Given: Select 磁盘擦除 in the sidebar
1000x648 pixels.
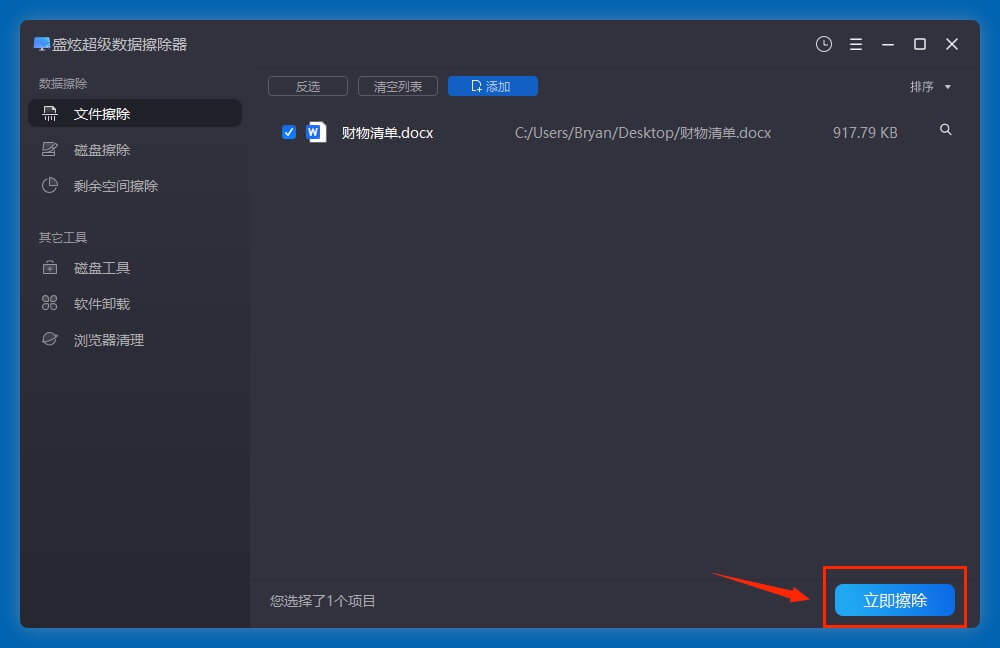Looking at the screenshot, I should click(102, 150).
